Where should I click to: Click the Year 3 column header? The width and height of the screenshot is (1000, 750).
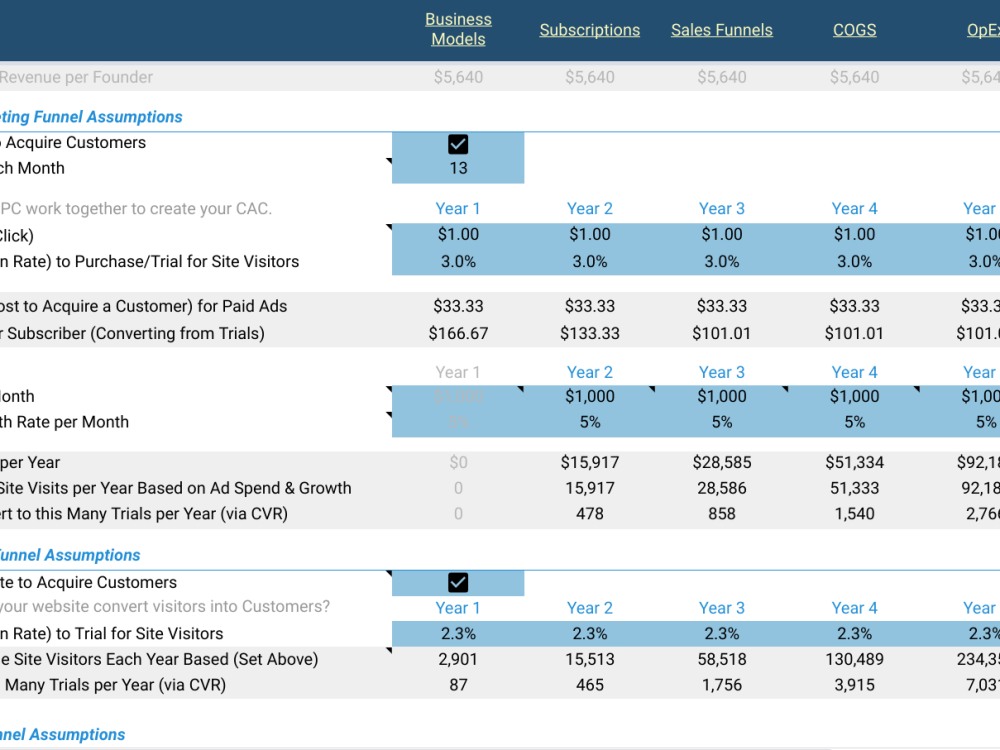click(722, 208)
